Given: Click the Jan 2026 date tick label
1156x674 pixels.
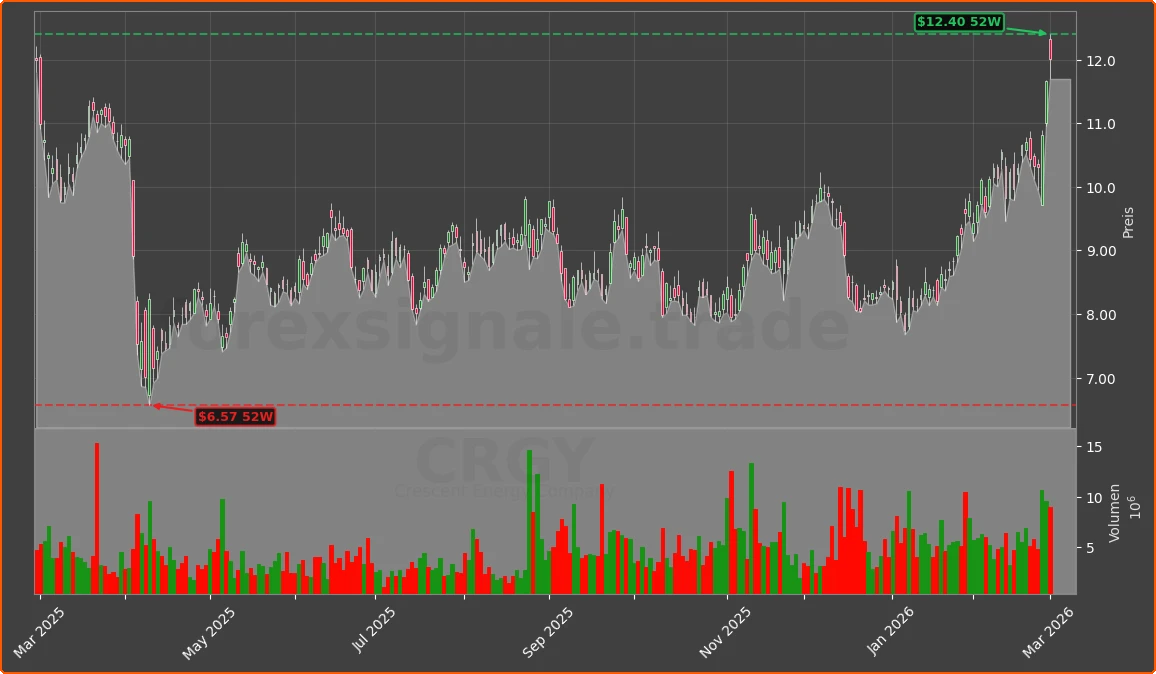Looking at the screenshot, I should [892, 632].
